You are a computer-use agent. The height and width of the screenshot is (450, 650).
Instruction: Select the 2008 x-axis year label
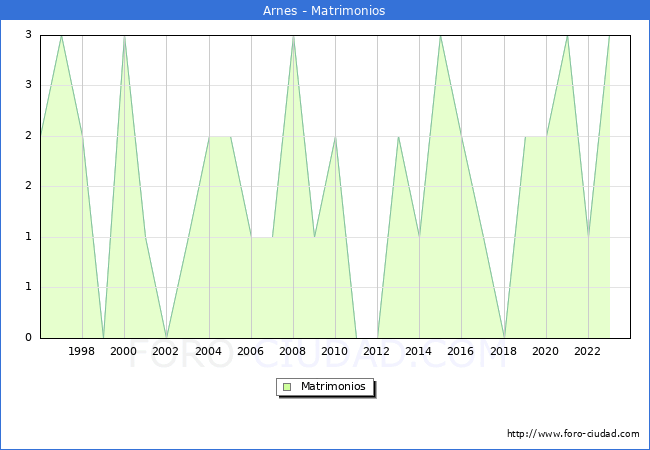click(292, 351)
